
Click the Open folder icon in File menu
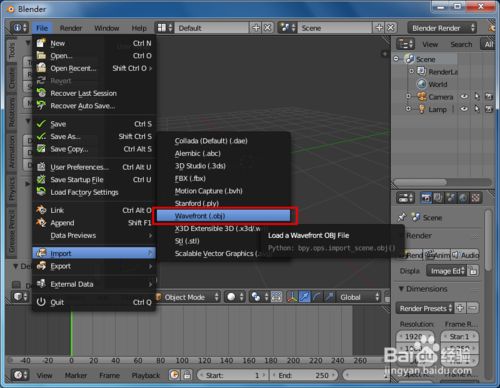pyautogui.click(x=41, y=55)
